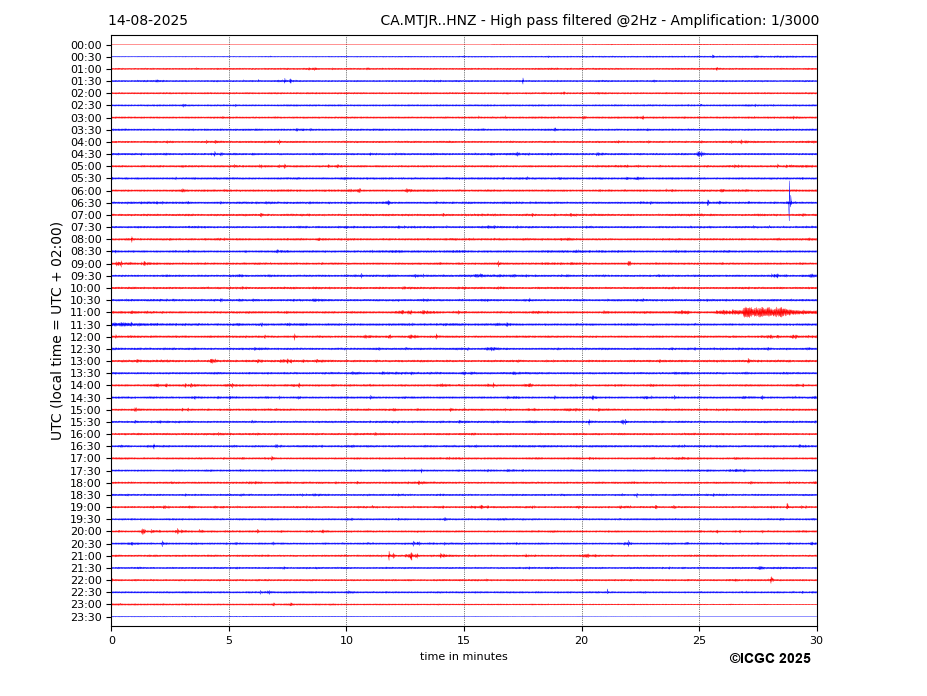Click the 21:00 time row label
927x696 pixels.
86,556
